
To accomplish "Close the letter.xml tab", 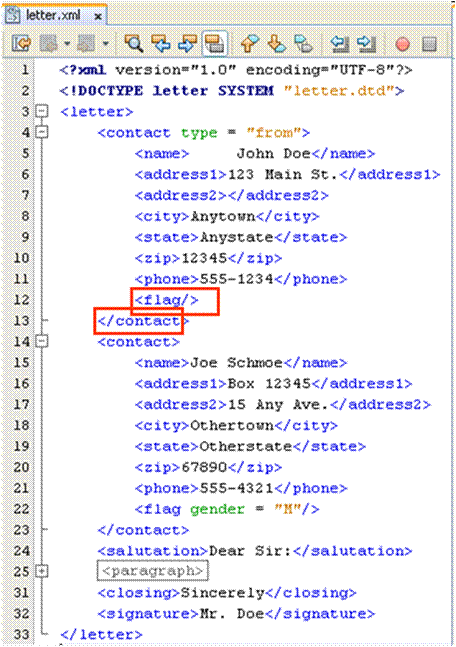I will point(98,17).
